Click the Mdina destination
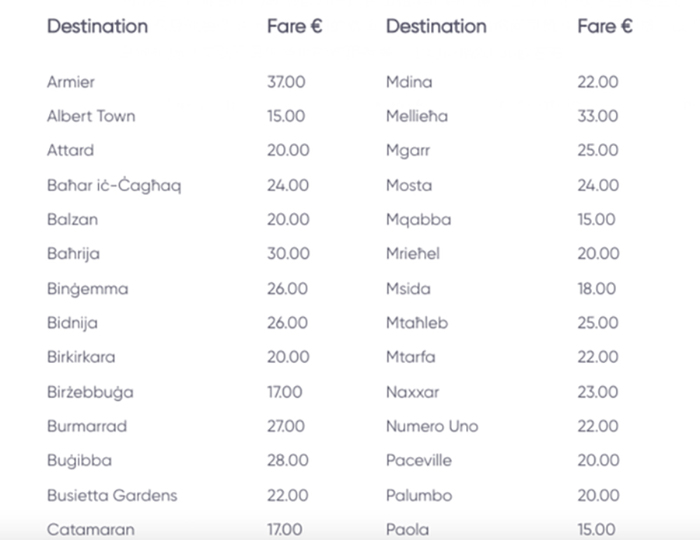The width and height of the screenshot is (700, 540). pos(409,82)
